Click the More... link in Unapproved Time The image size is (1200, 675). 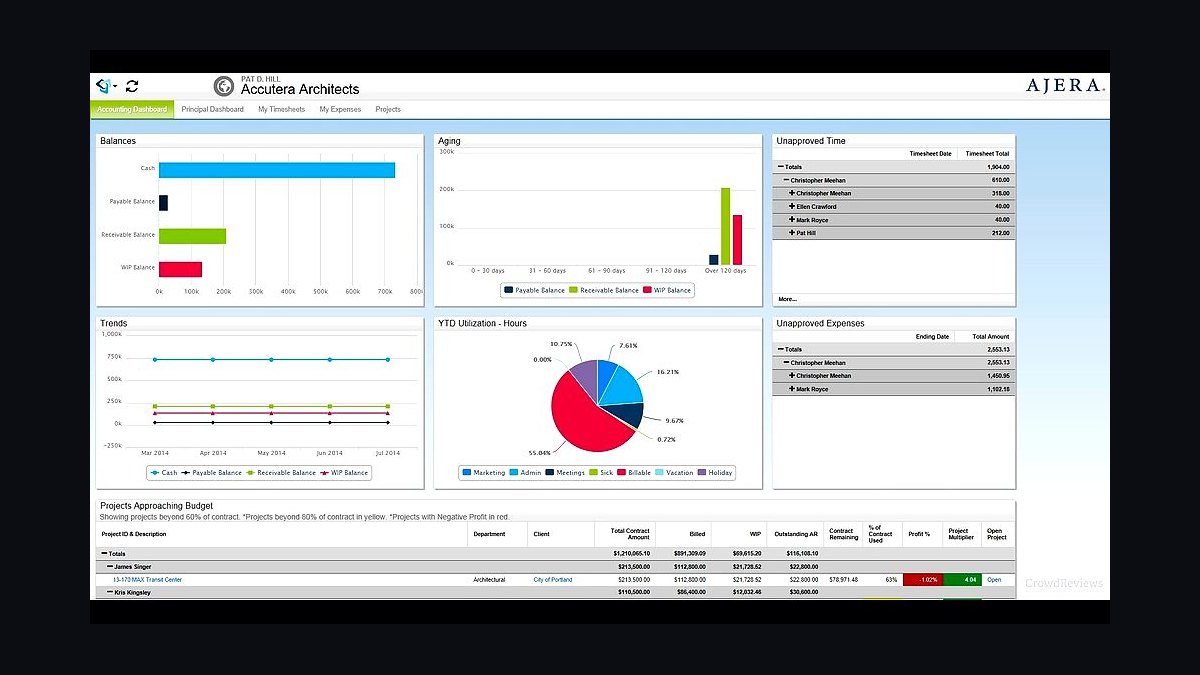click(x=787, y=299)
